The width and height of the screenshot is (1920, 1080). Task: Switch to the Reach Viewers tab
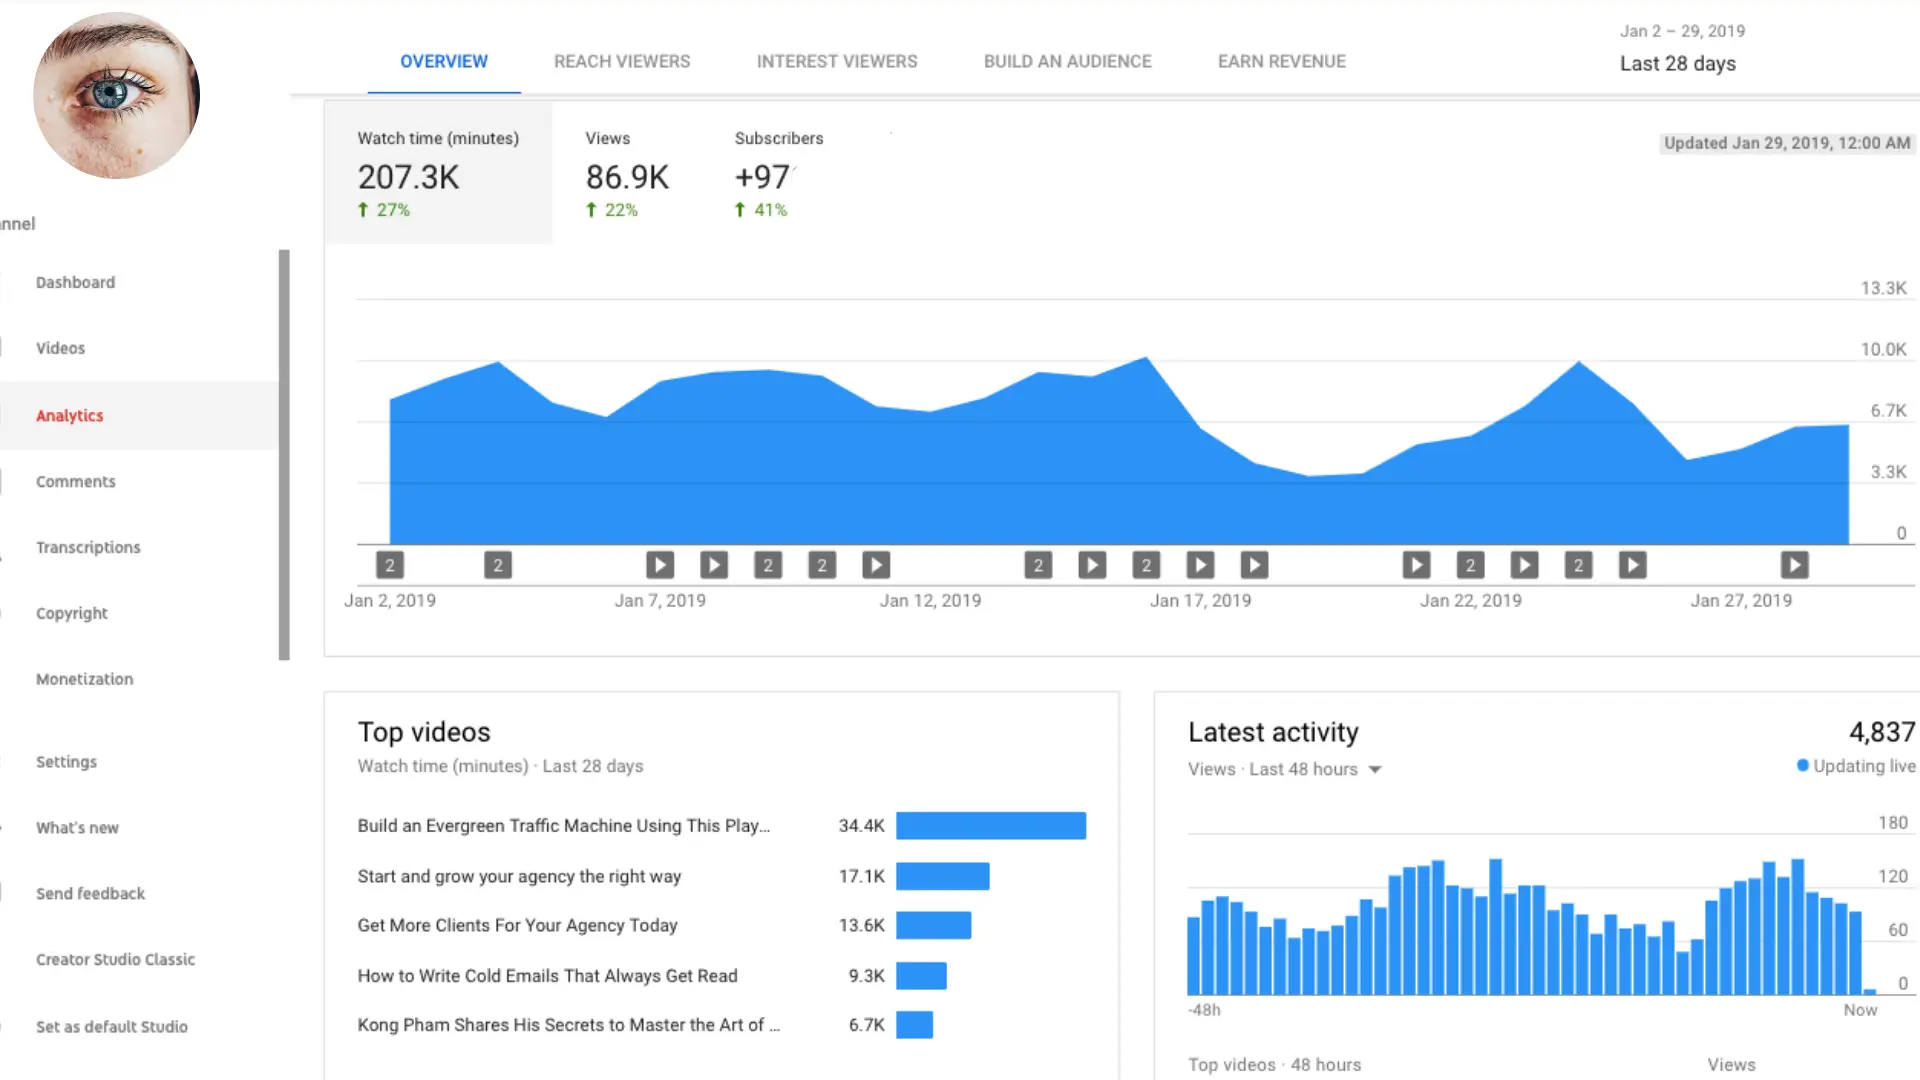coord(621,61)
